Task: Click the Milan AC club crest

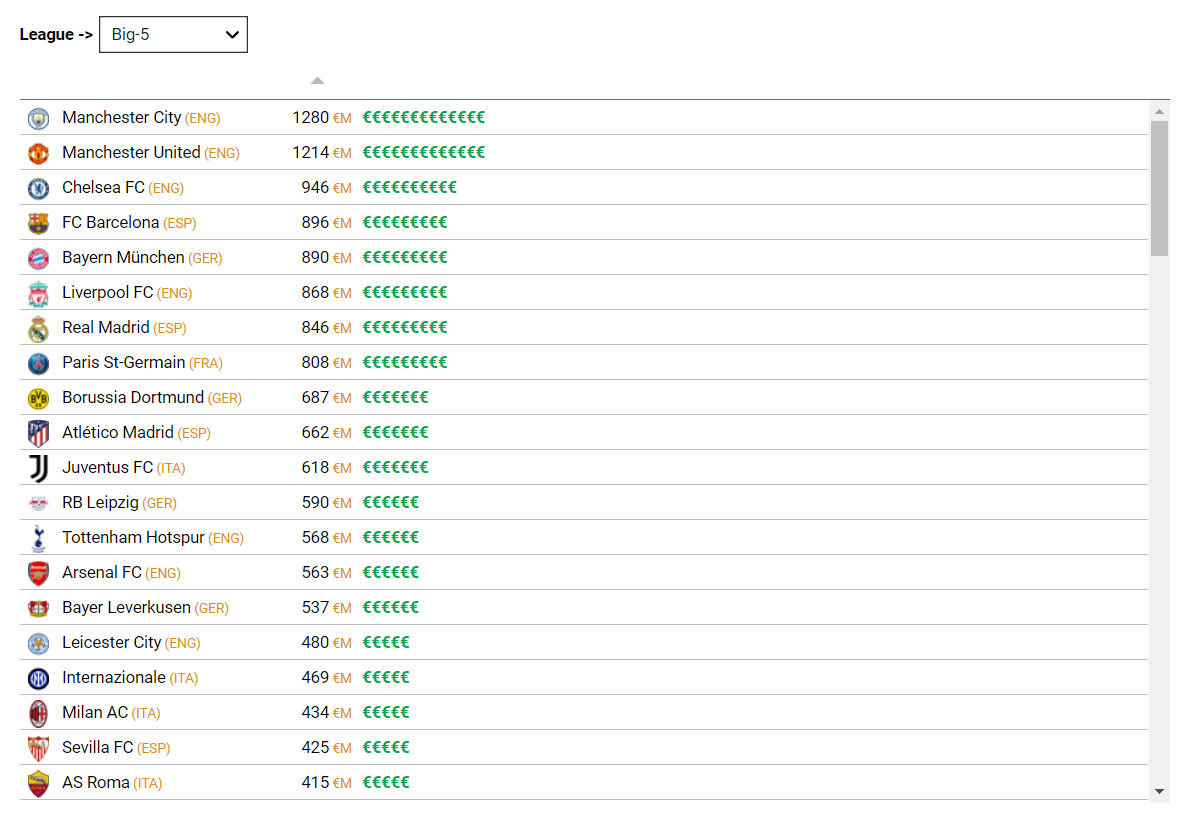Action: coord(39,713)
